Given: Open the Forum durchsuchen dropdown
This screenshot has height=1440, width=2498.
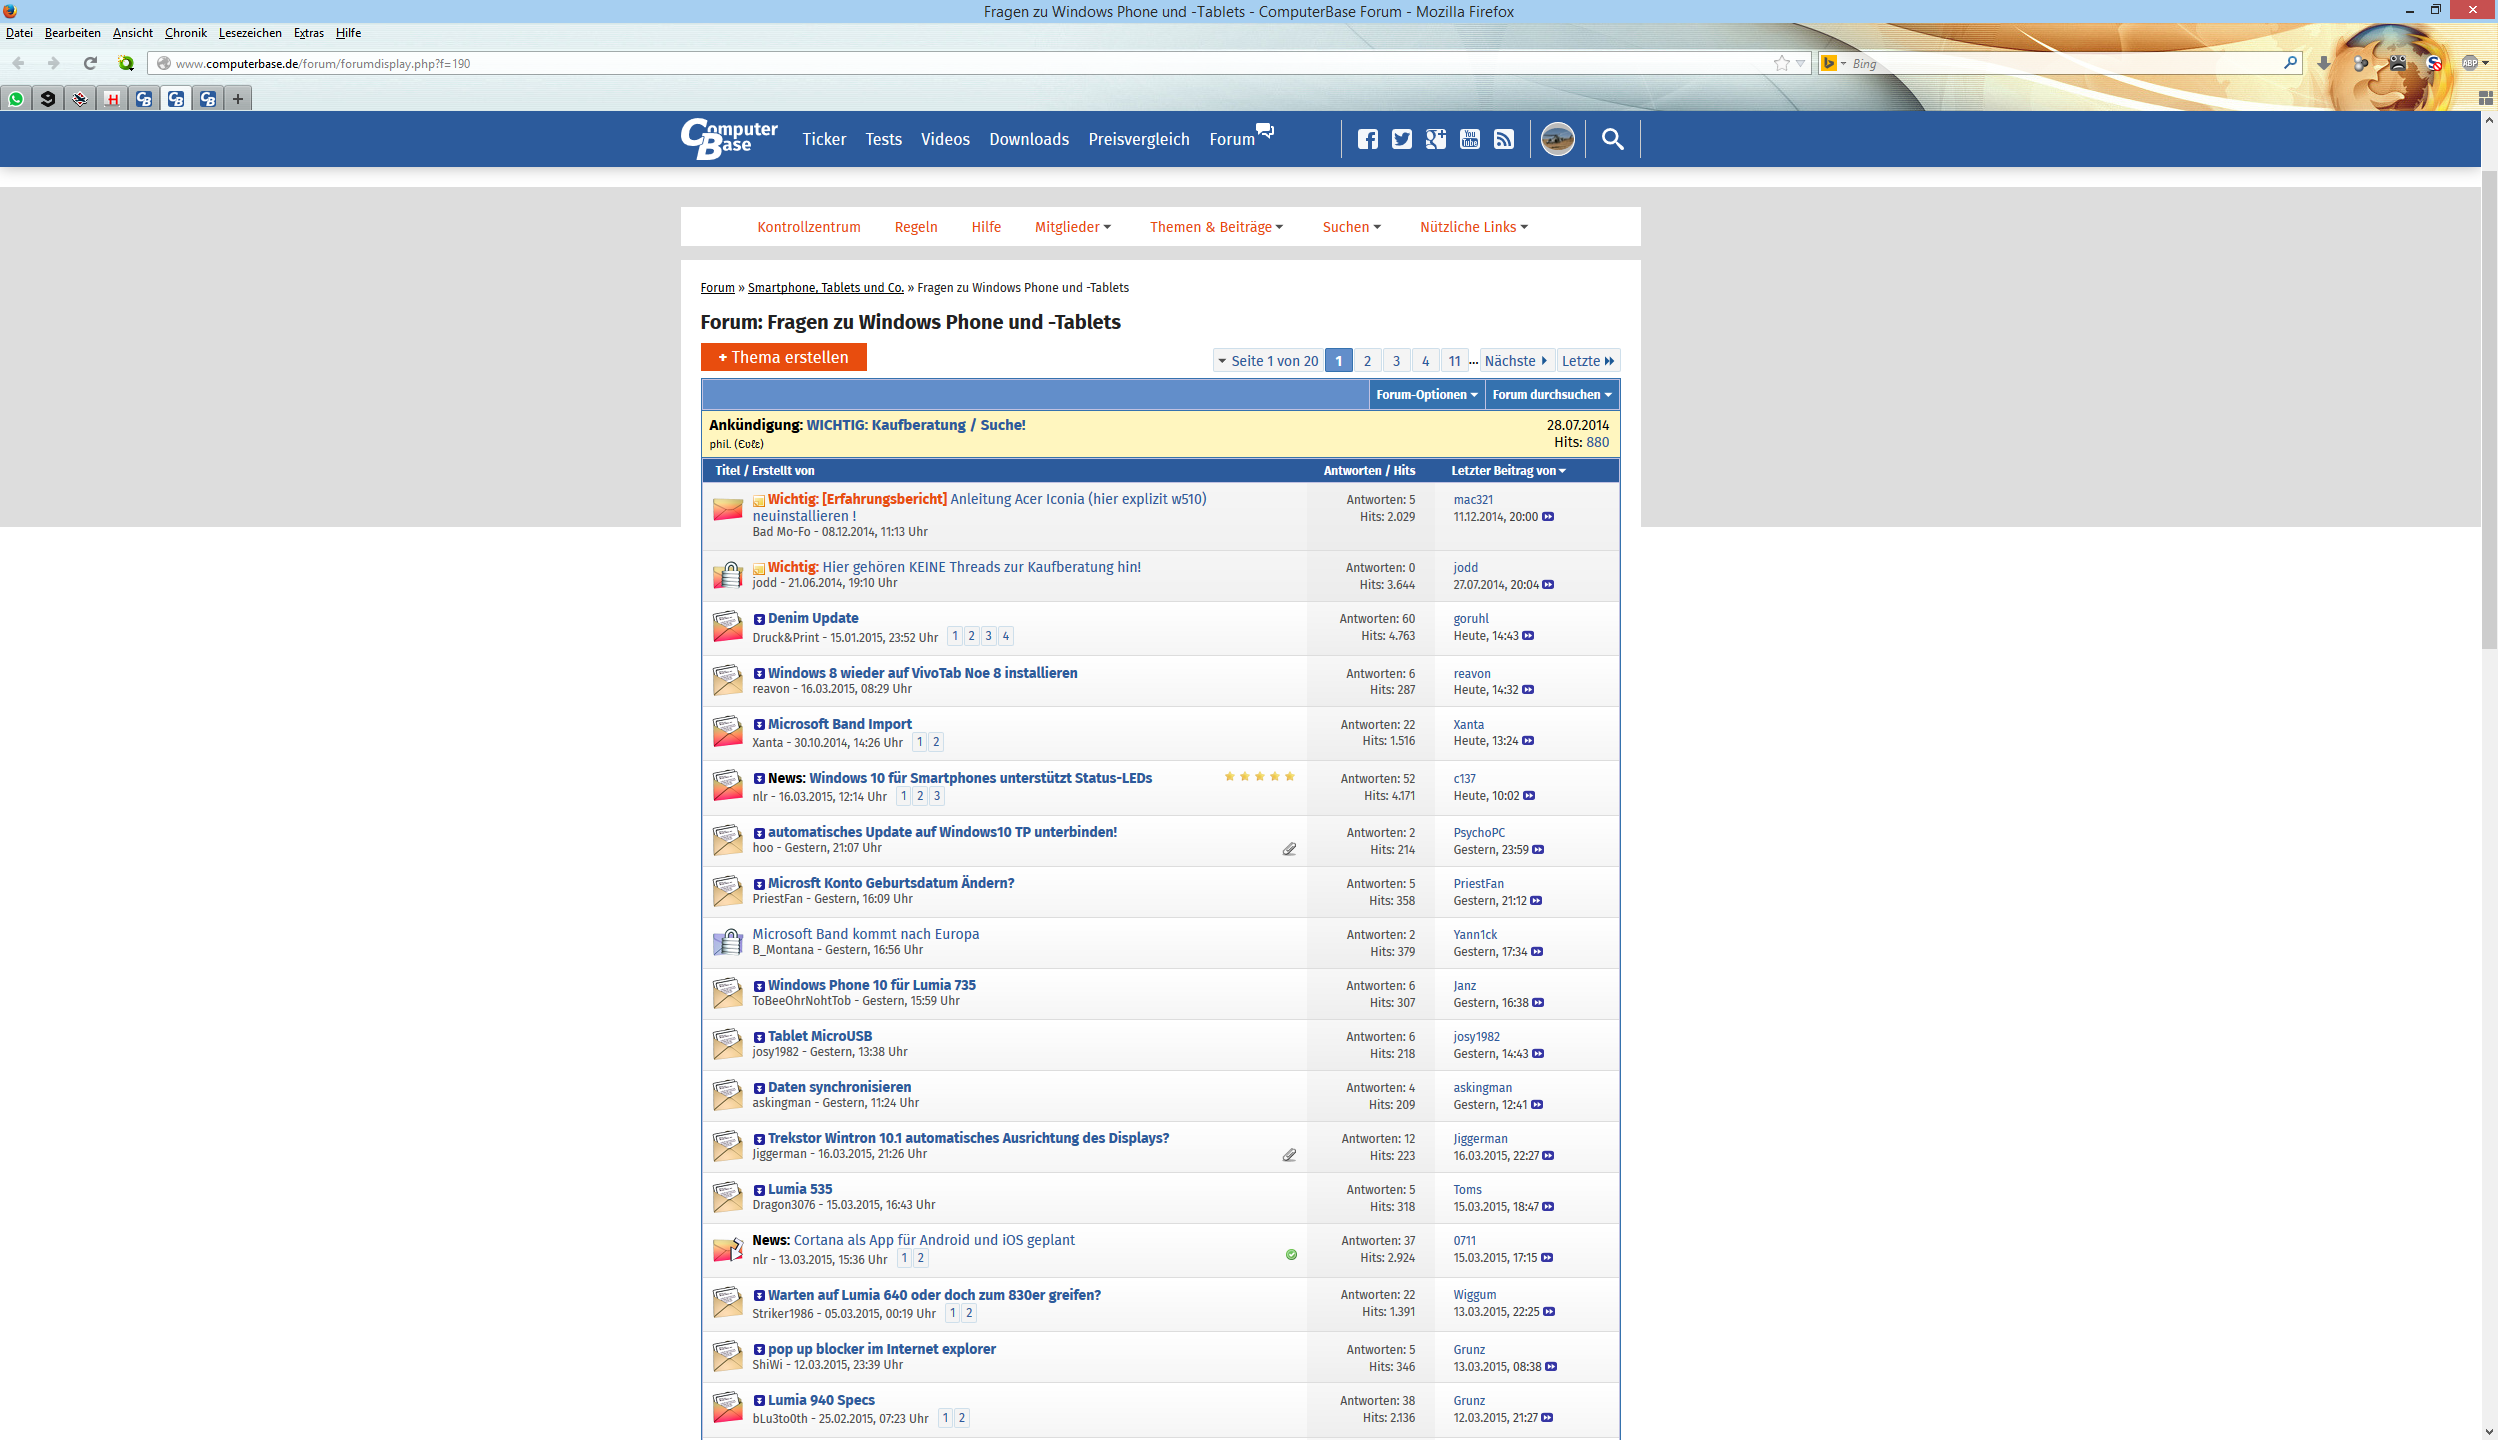Looking at the screenshot, I should 1551,394.
